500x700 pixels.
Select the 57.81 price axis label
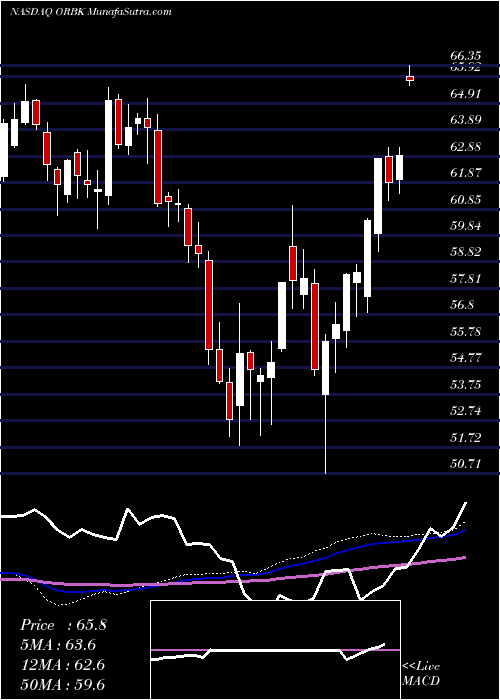pos(466,279)
